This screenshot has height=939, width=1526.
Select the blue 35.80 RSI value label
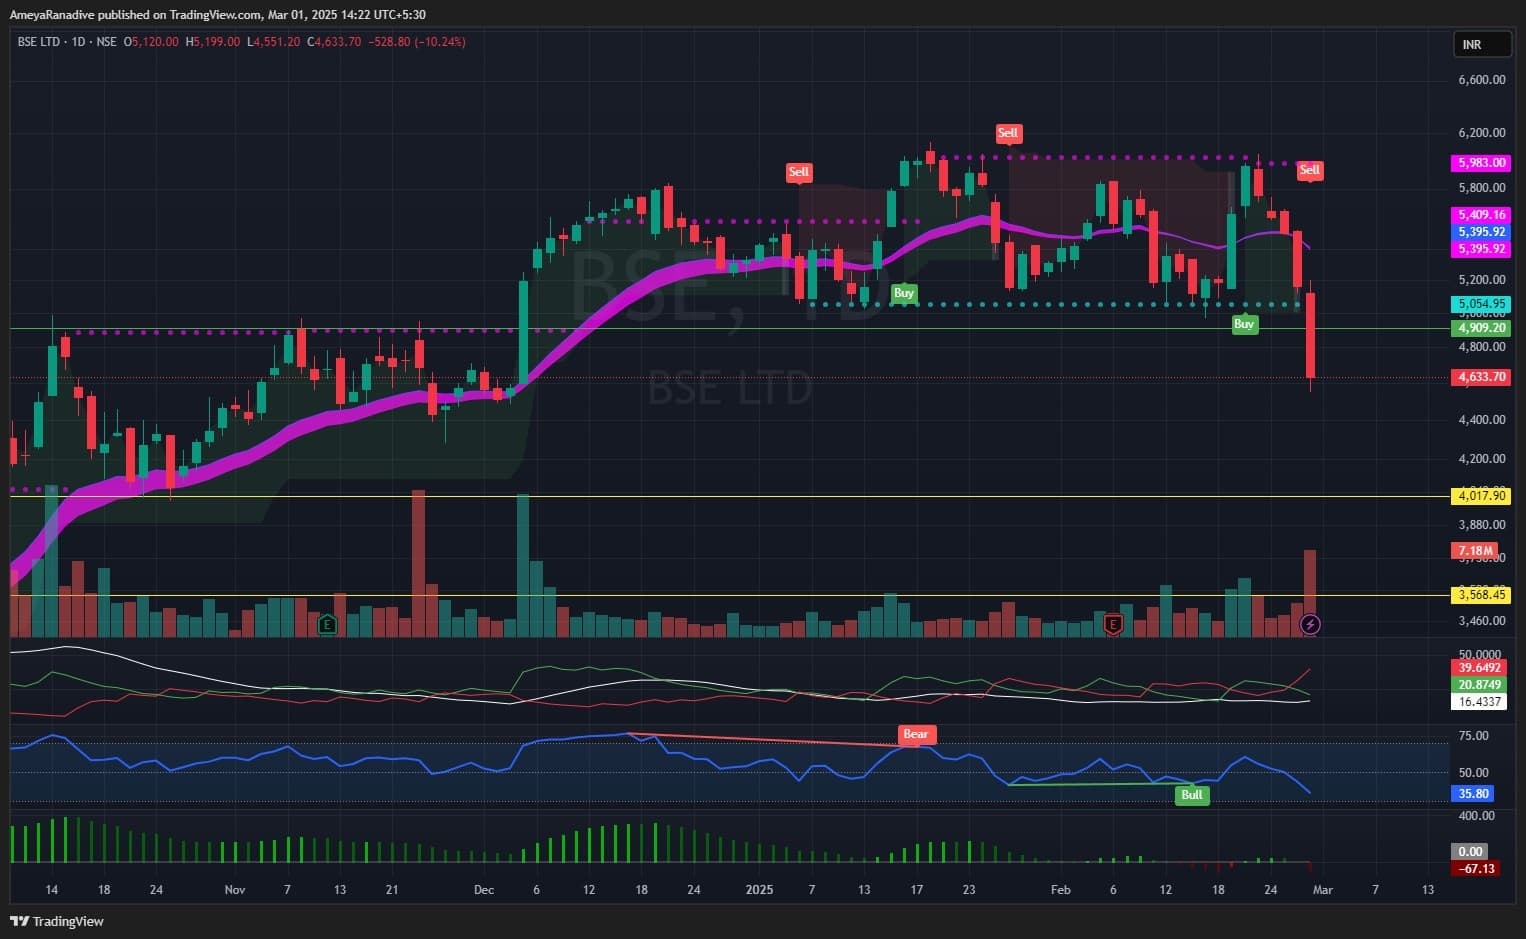pyautogui.click(x=1473, y=794)
